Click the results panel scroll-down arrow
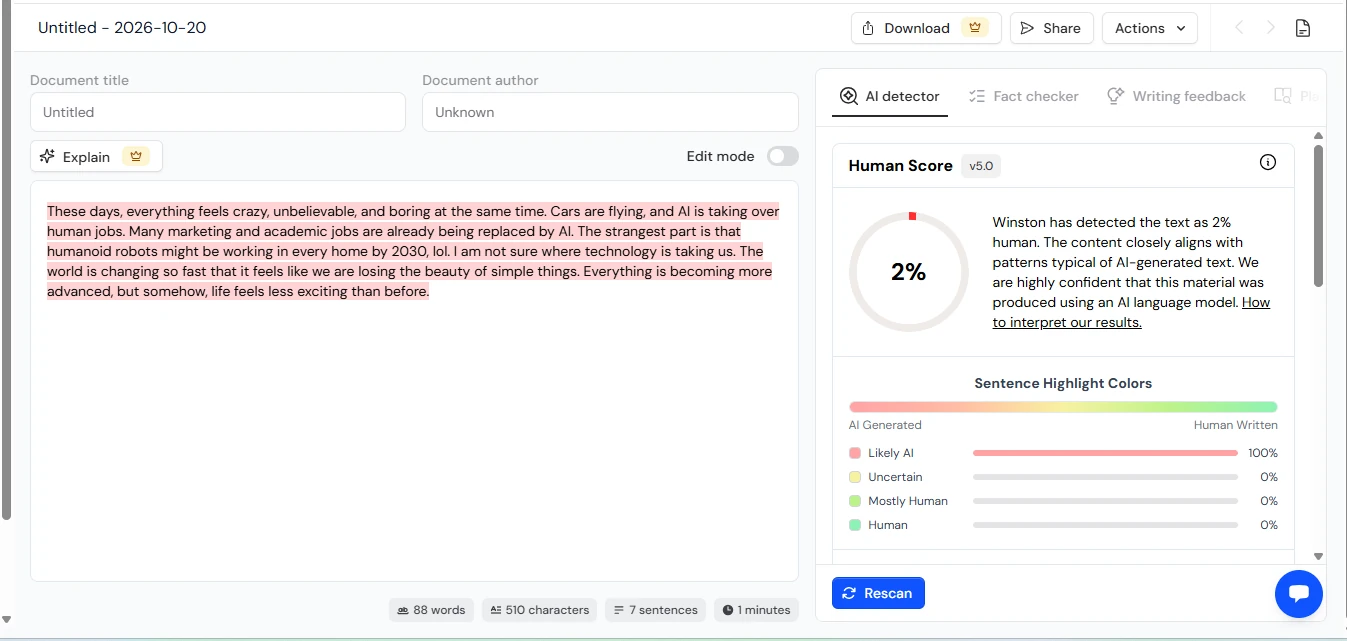 pos(1318,556)
